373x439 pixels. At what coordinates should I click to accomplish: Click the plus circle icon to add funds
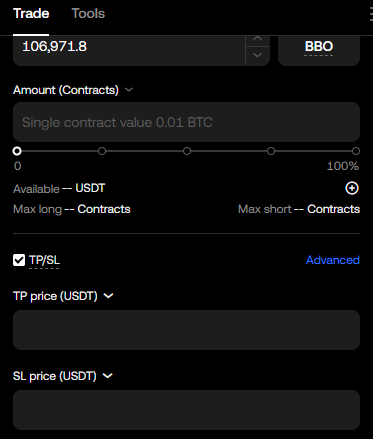tap(352, 188)
